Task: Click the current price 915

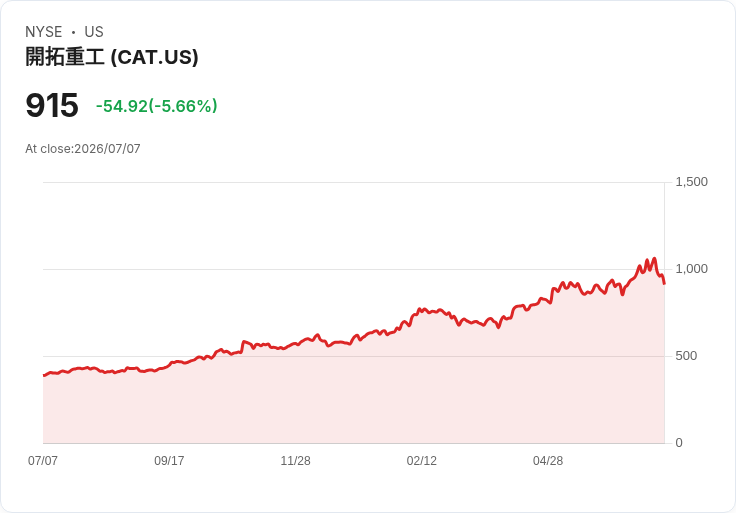Action: point(52,105)
